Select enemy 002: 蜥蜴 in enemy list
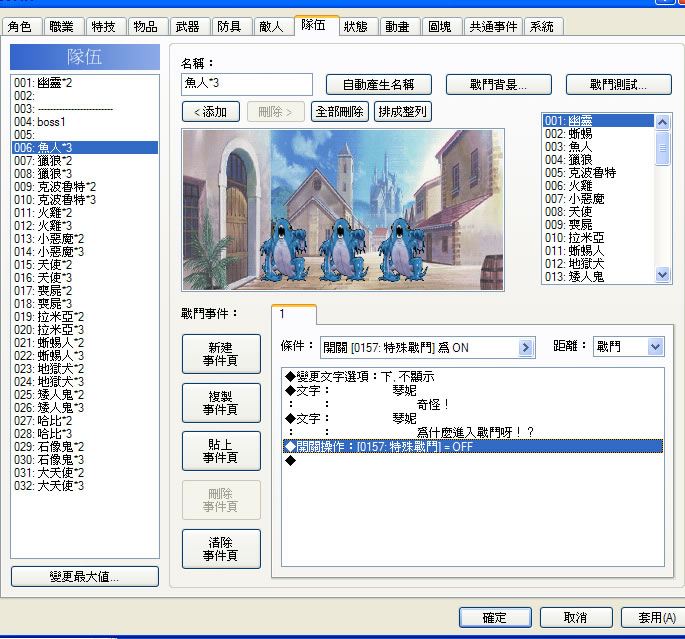This screenshot has width=685, height=639. [599, 134]
